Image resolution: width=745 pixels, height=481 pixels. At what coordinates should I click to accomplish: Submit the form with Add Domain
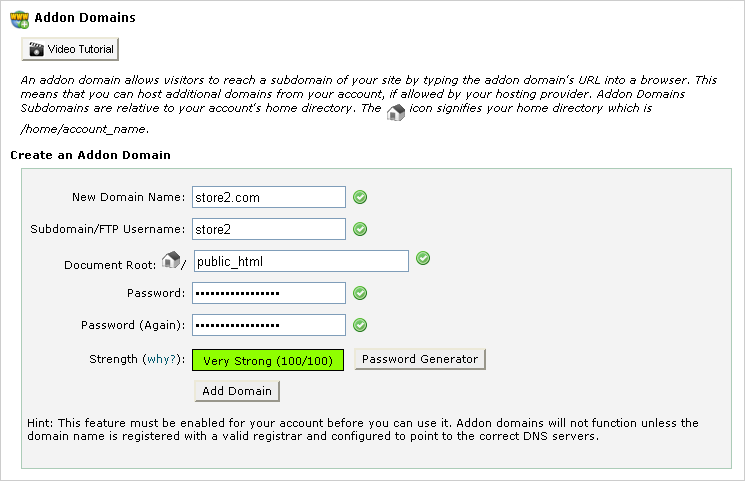(237, 391)
